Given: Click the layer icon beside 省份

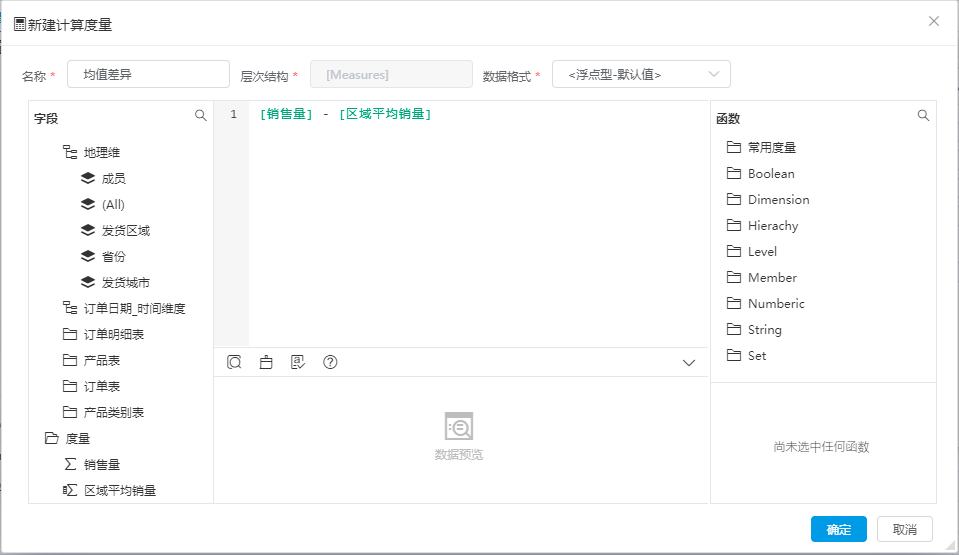Looking at the screenshot, I should (x=88, y=256).
